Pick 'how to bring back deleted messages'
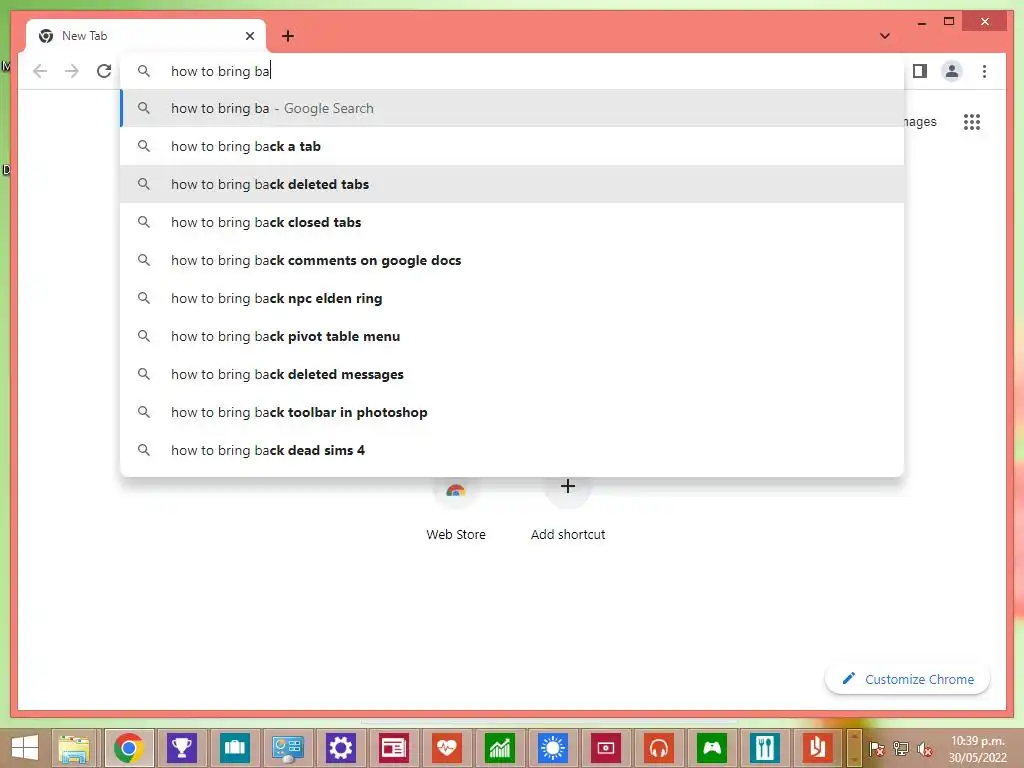This screenshot has width=1024, height=768. point(513,374)
